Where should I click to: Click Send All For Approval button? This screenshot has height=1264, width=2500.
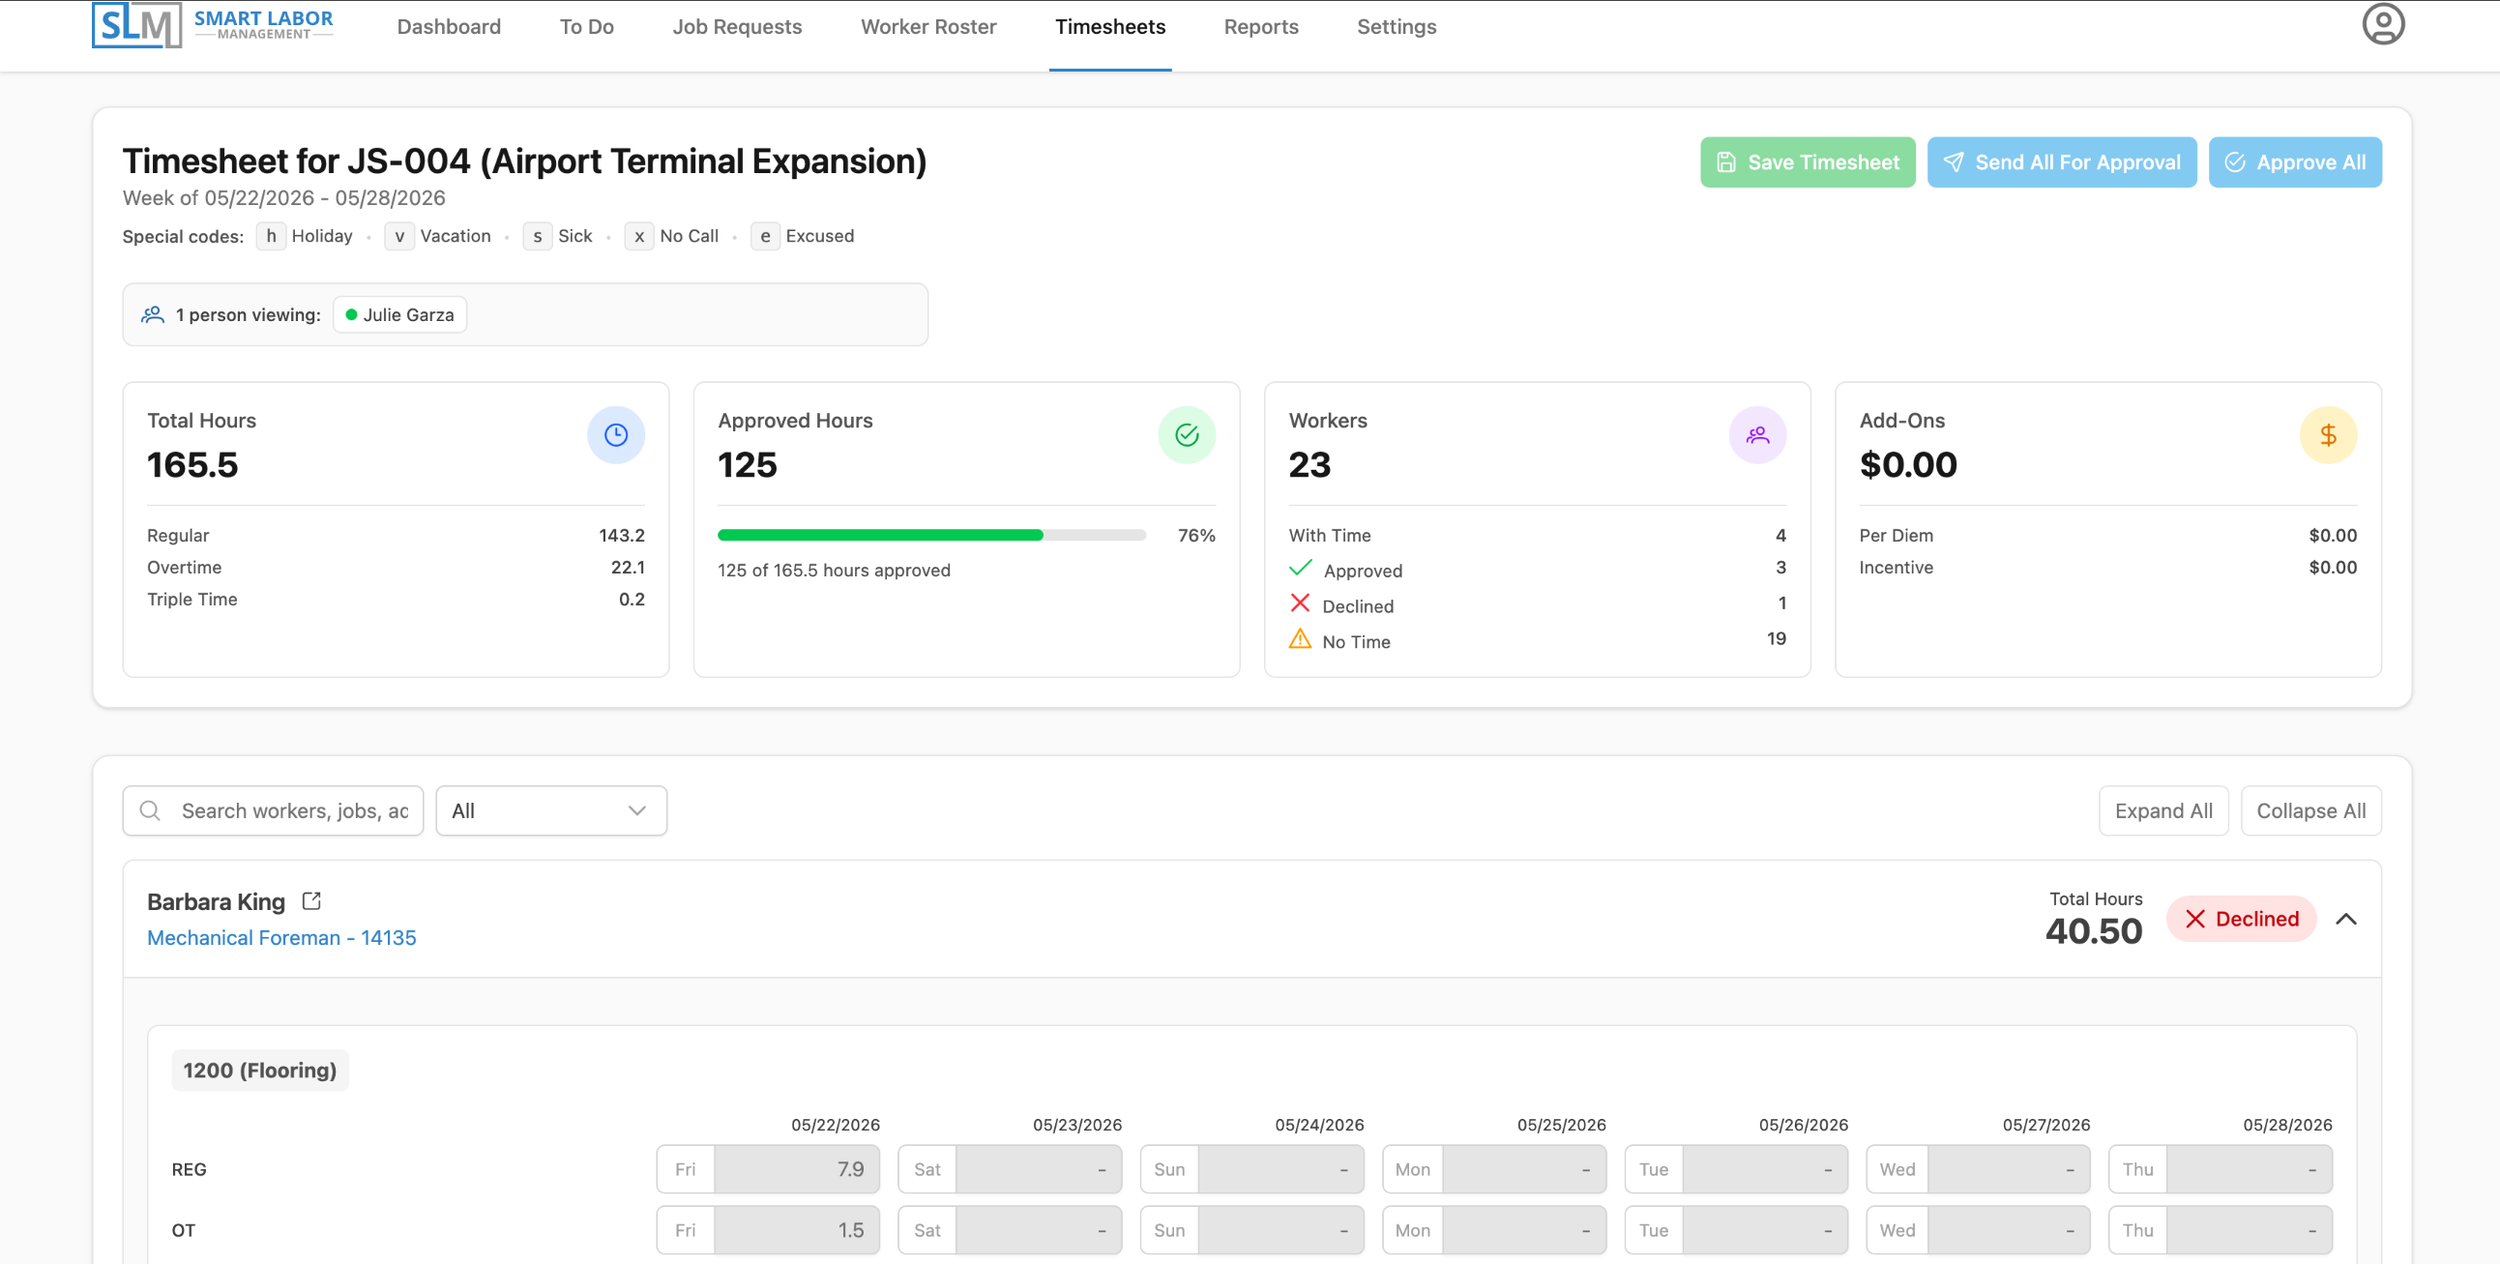2061,162
